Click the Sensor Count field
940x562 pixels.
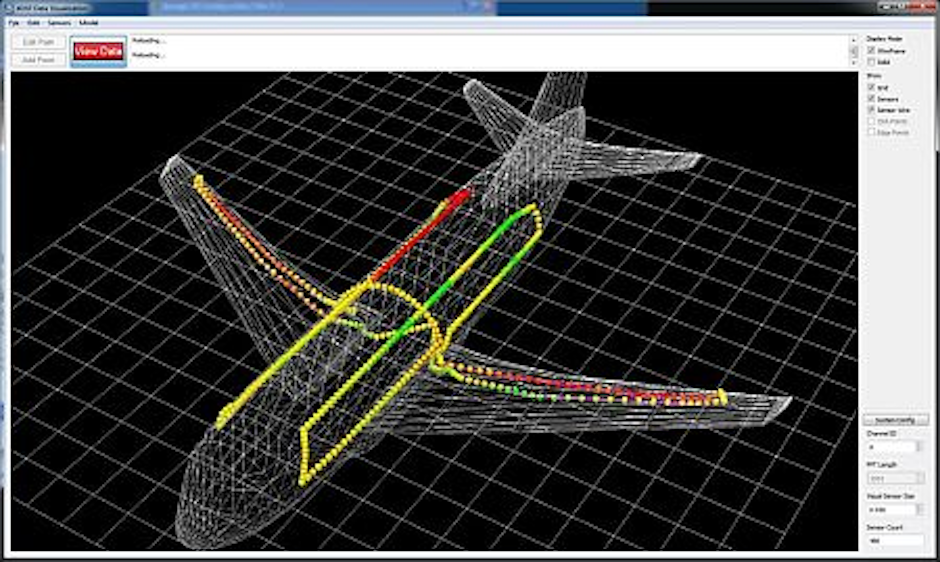click(895, 540)
